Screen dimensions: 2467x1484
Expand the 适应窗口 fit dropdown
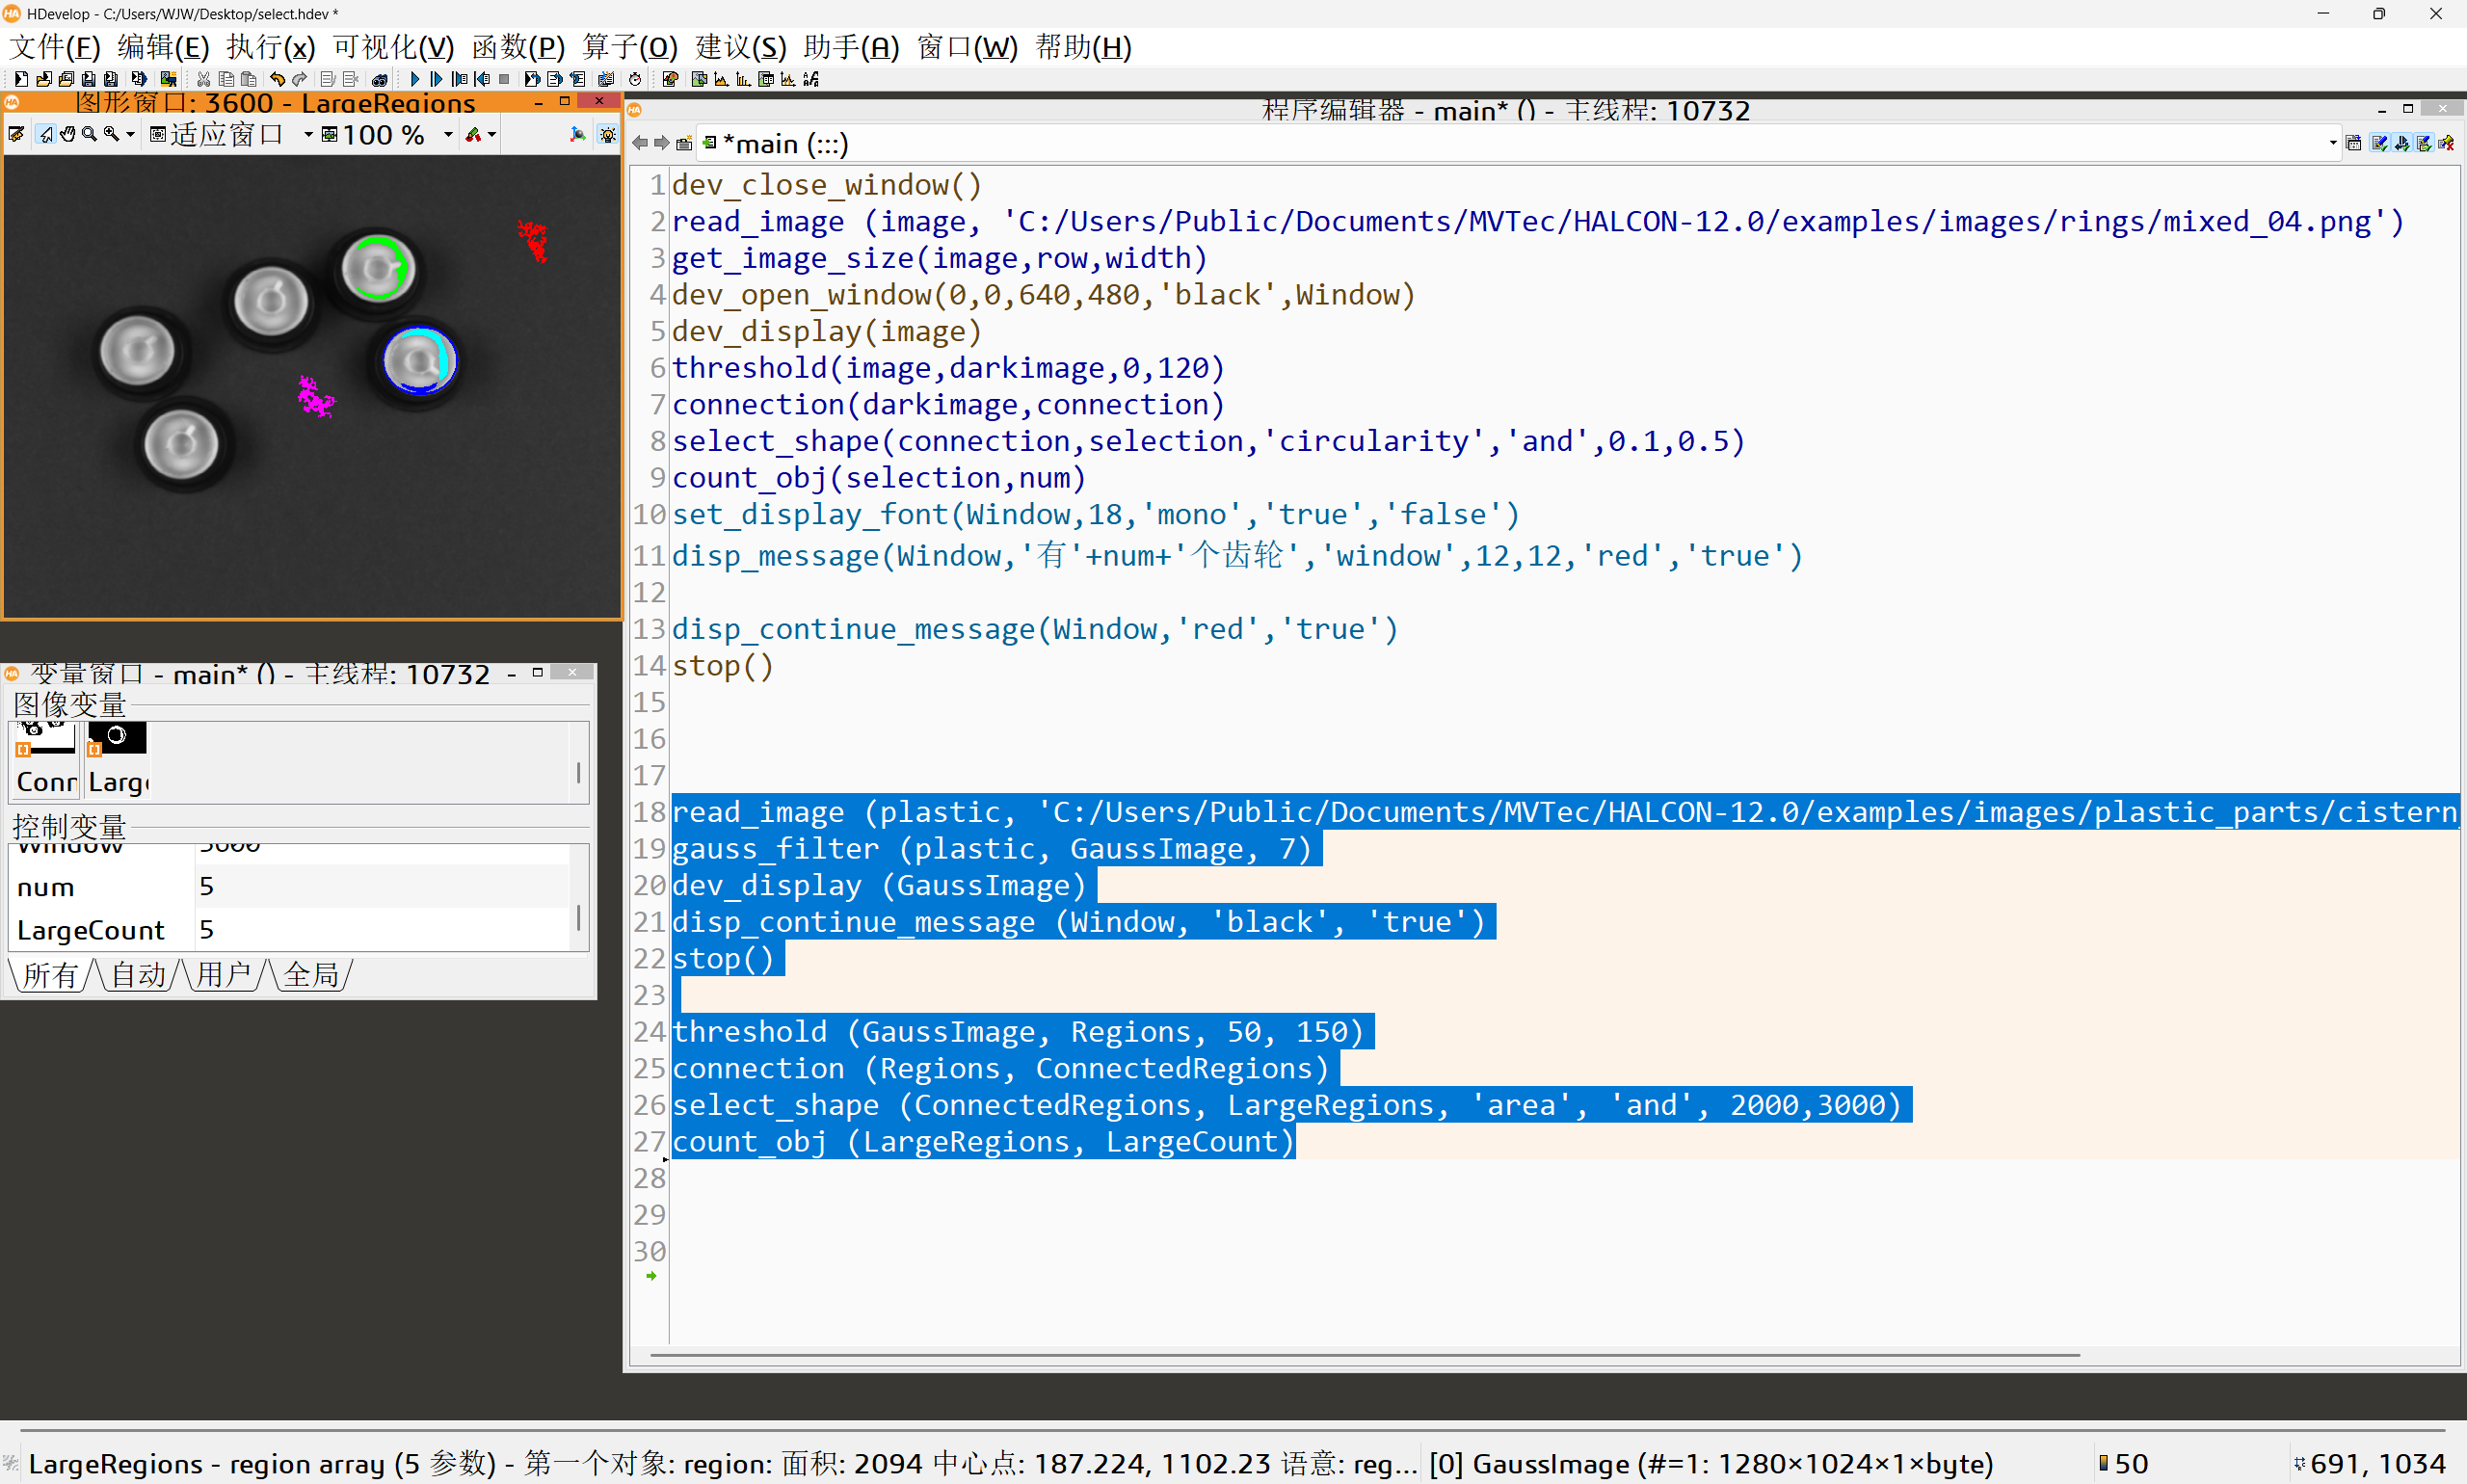coord(308,134)
